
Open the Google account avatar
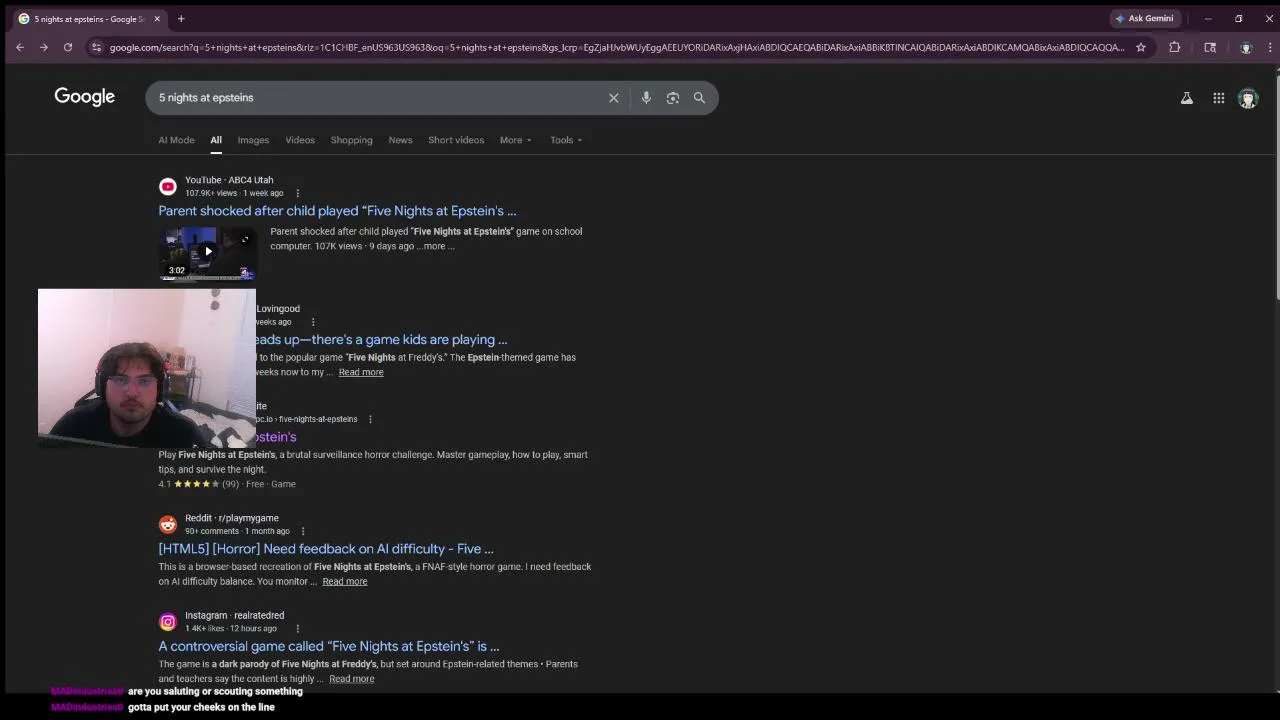click(x=1248, y=98)
